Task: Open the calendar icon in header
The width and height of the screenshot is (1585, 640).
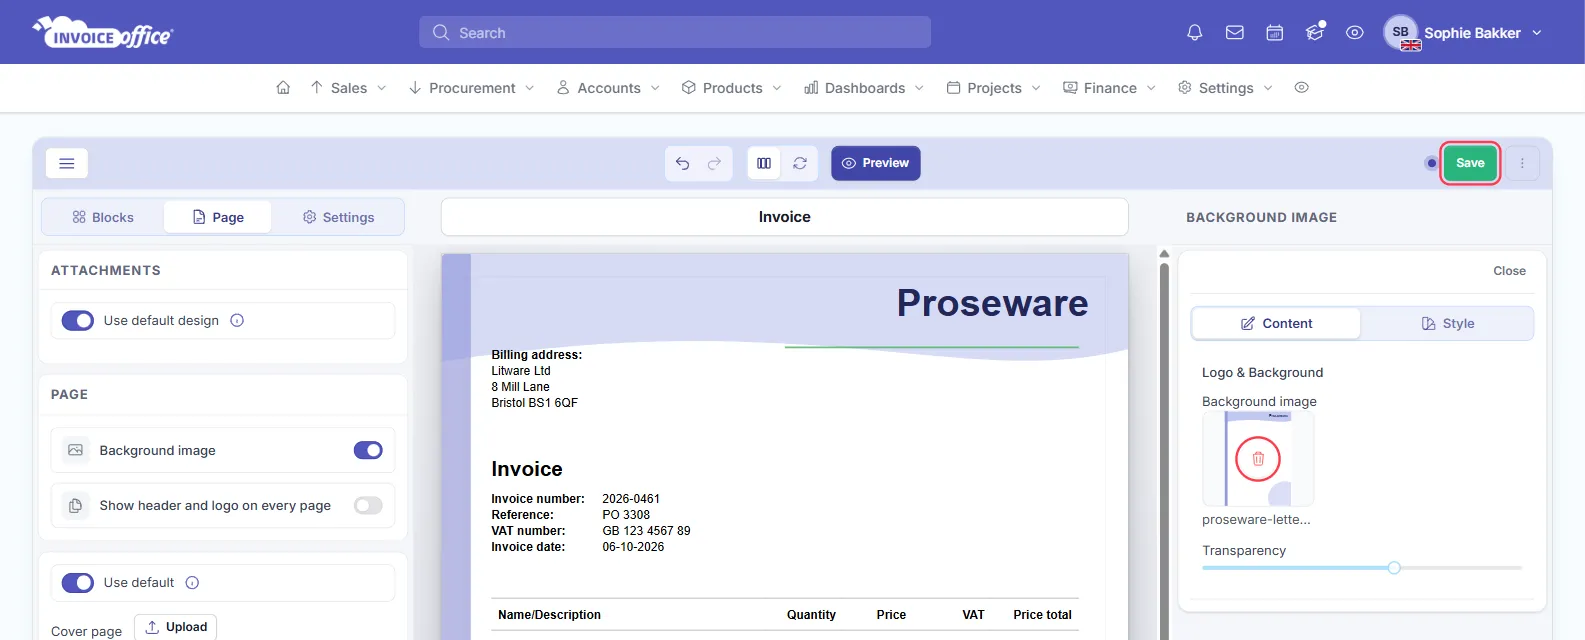Action: pos(1275,33)
